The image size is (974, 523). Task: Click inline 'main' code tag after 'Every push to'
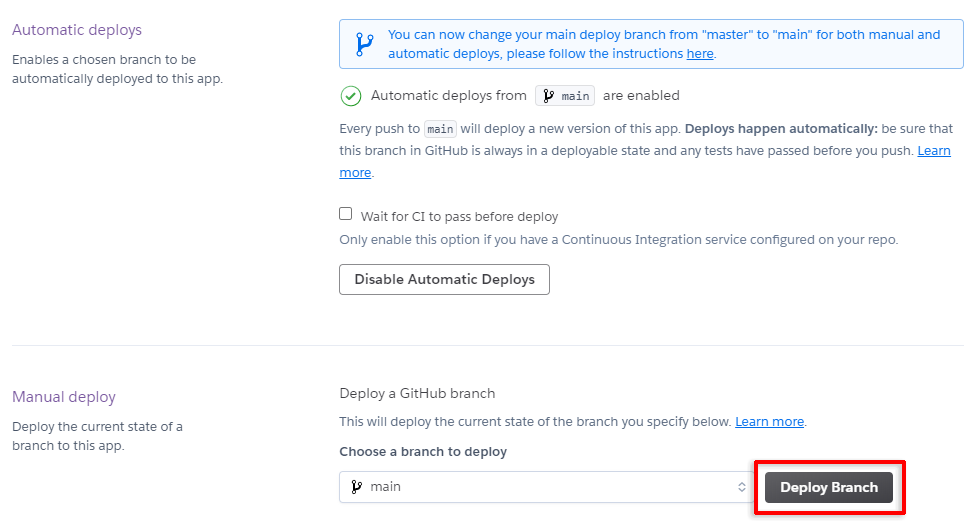440,129
